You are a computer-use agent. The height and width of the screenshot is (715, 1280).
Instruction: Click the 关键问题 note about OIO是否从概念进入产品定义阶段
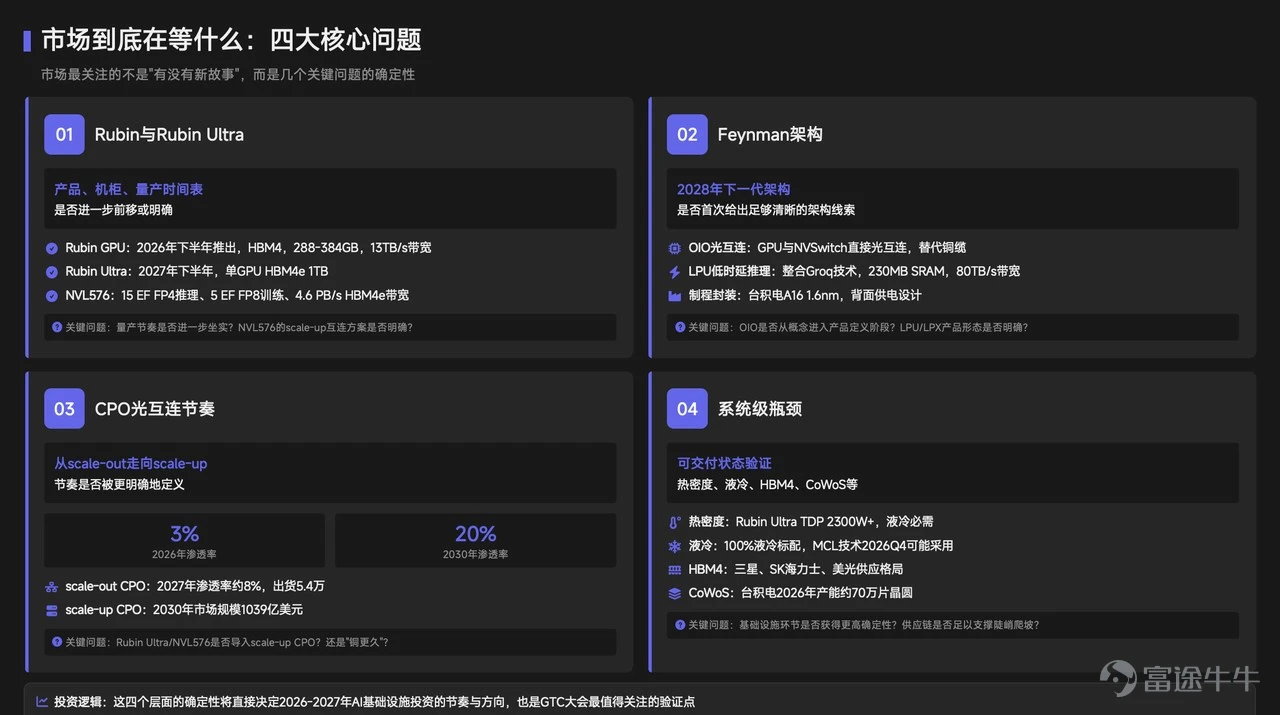953,327
